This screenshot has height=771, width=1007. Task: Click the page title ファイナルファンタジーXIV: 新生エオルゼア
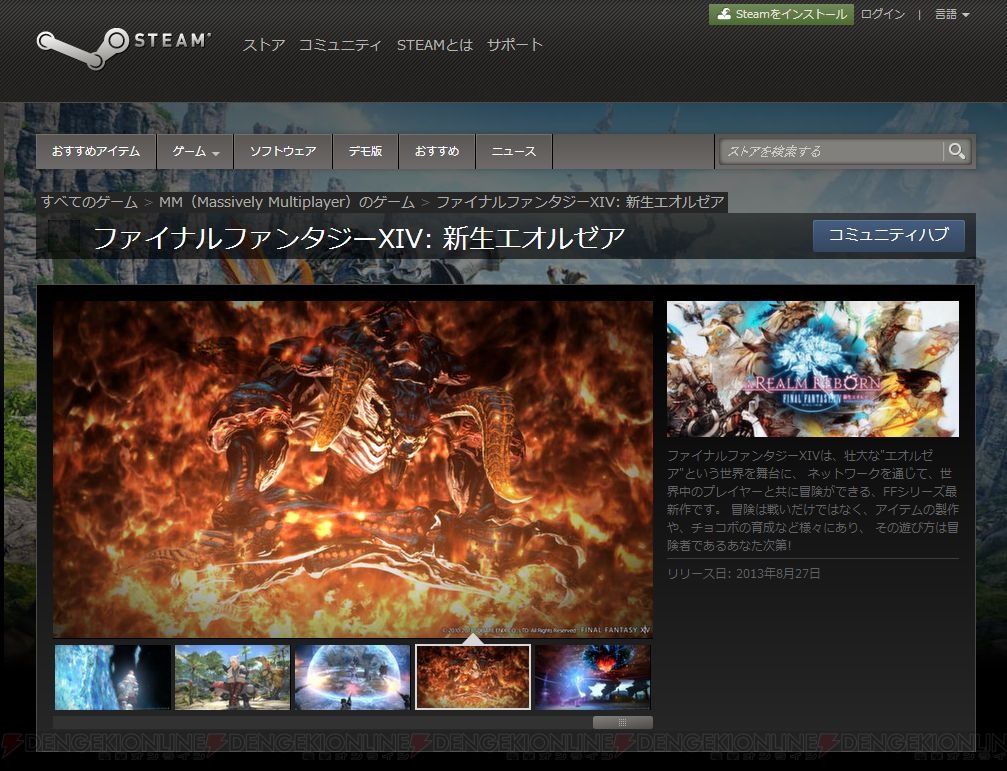coord(359,238)
